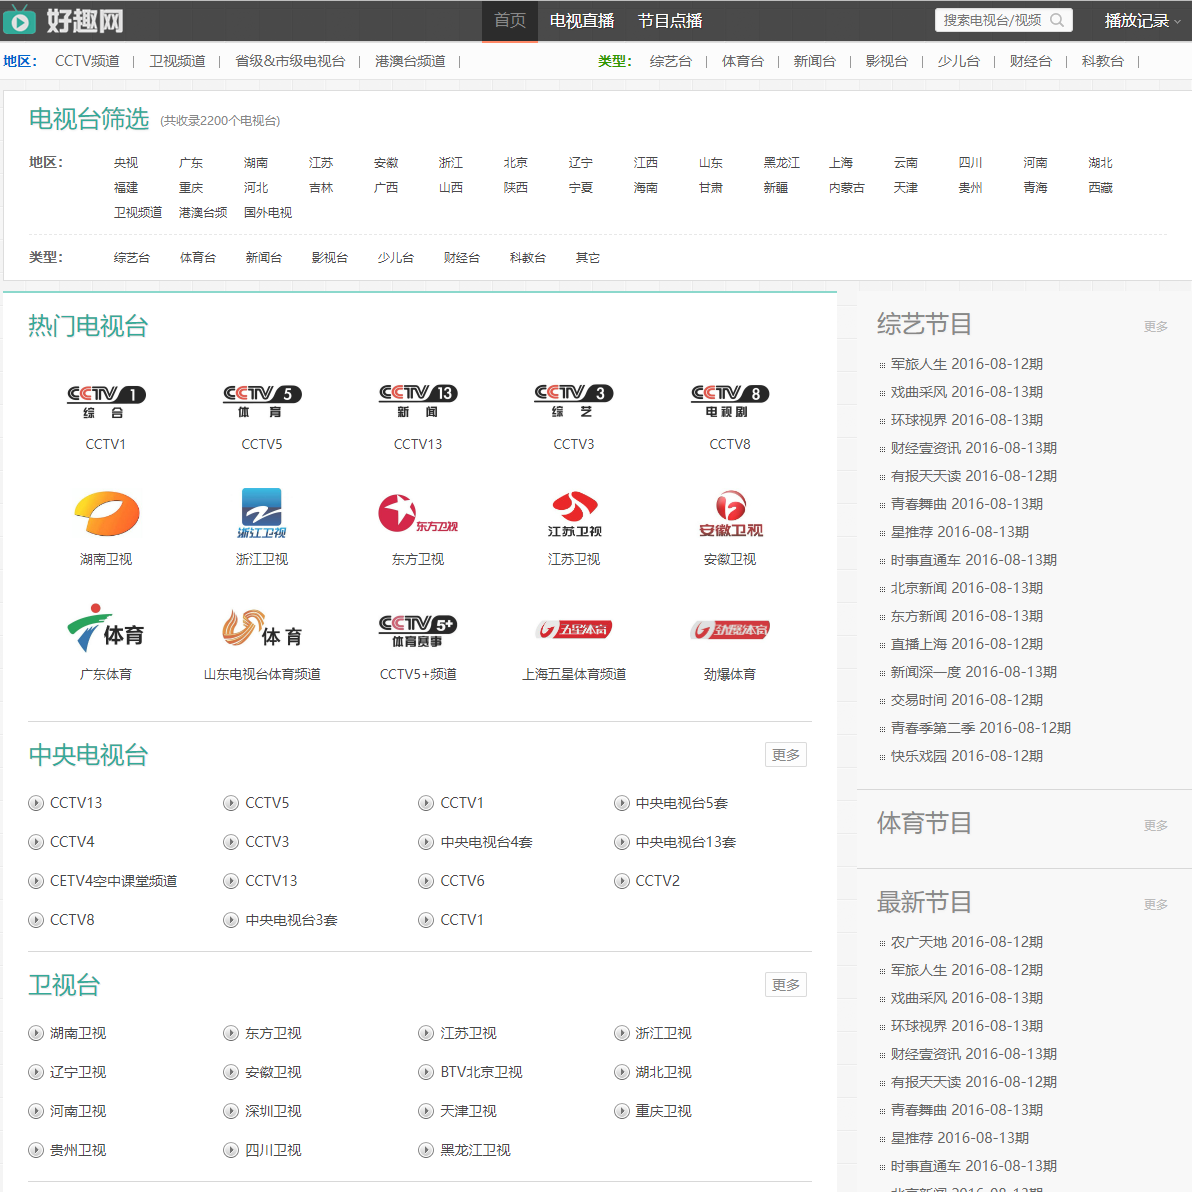
Task: Select 港澳台频道 in region bar
Action: point(411,61)
